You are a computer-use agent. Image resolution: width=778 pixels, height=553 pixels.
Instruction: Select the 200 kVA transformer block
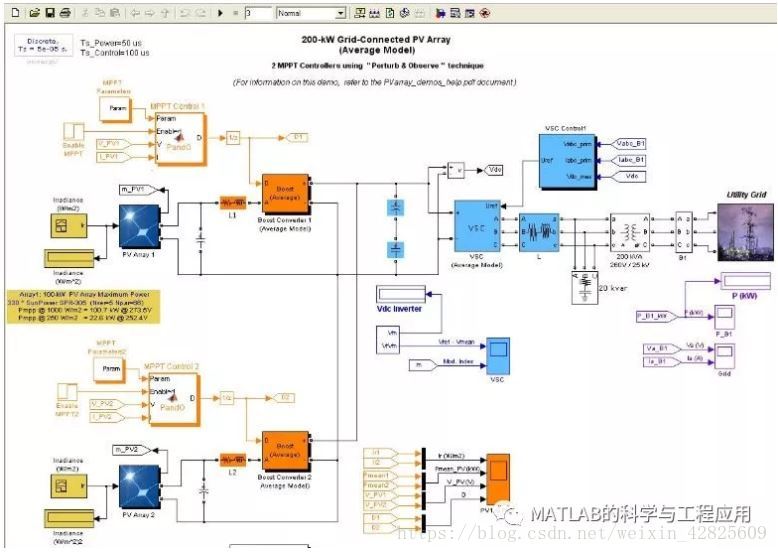[x=630, y=232]
